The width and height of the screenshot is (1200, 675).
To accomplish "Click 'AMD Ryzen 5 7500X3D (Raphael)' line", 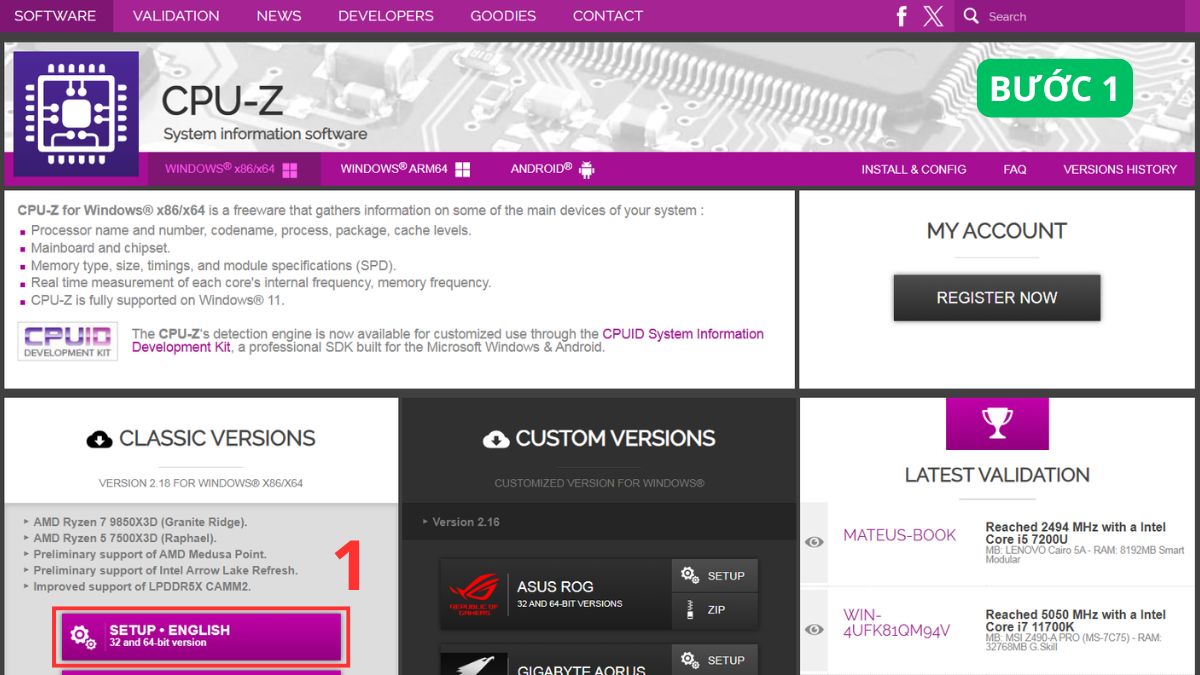I will [125, 538].
